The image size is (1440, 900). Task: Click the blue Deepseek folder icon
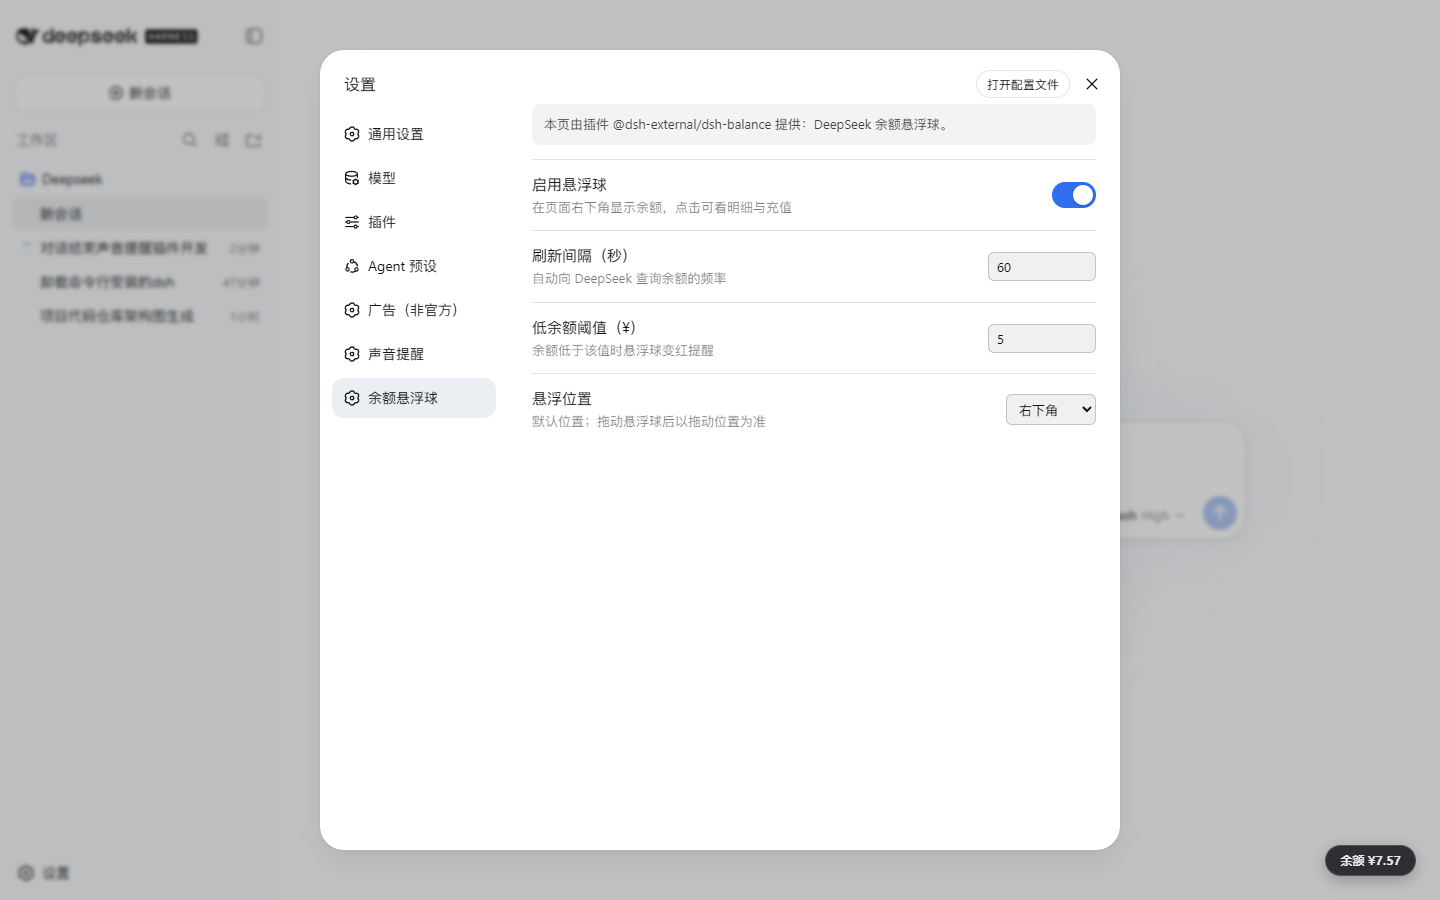(x=28, y=179)
